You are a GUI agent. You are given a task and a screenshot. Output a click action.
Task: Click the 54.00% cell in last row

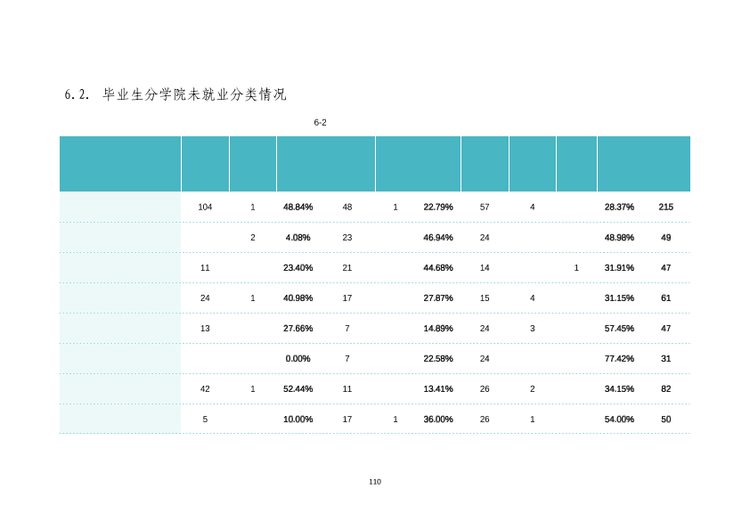point(619,419)
